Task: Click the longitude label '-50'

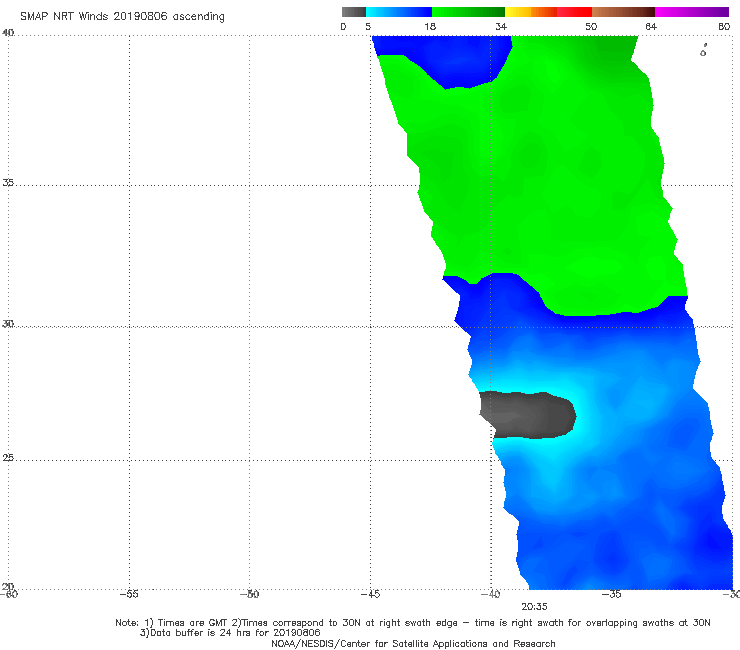Action: 250,594
